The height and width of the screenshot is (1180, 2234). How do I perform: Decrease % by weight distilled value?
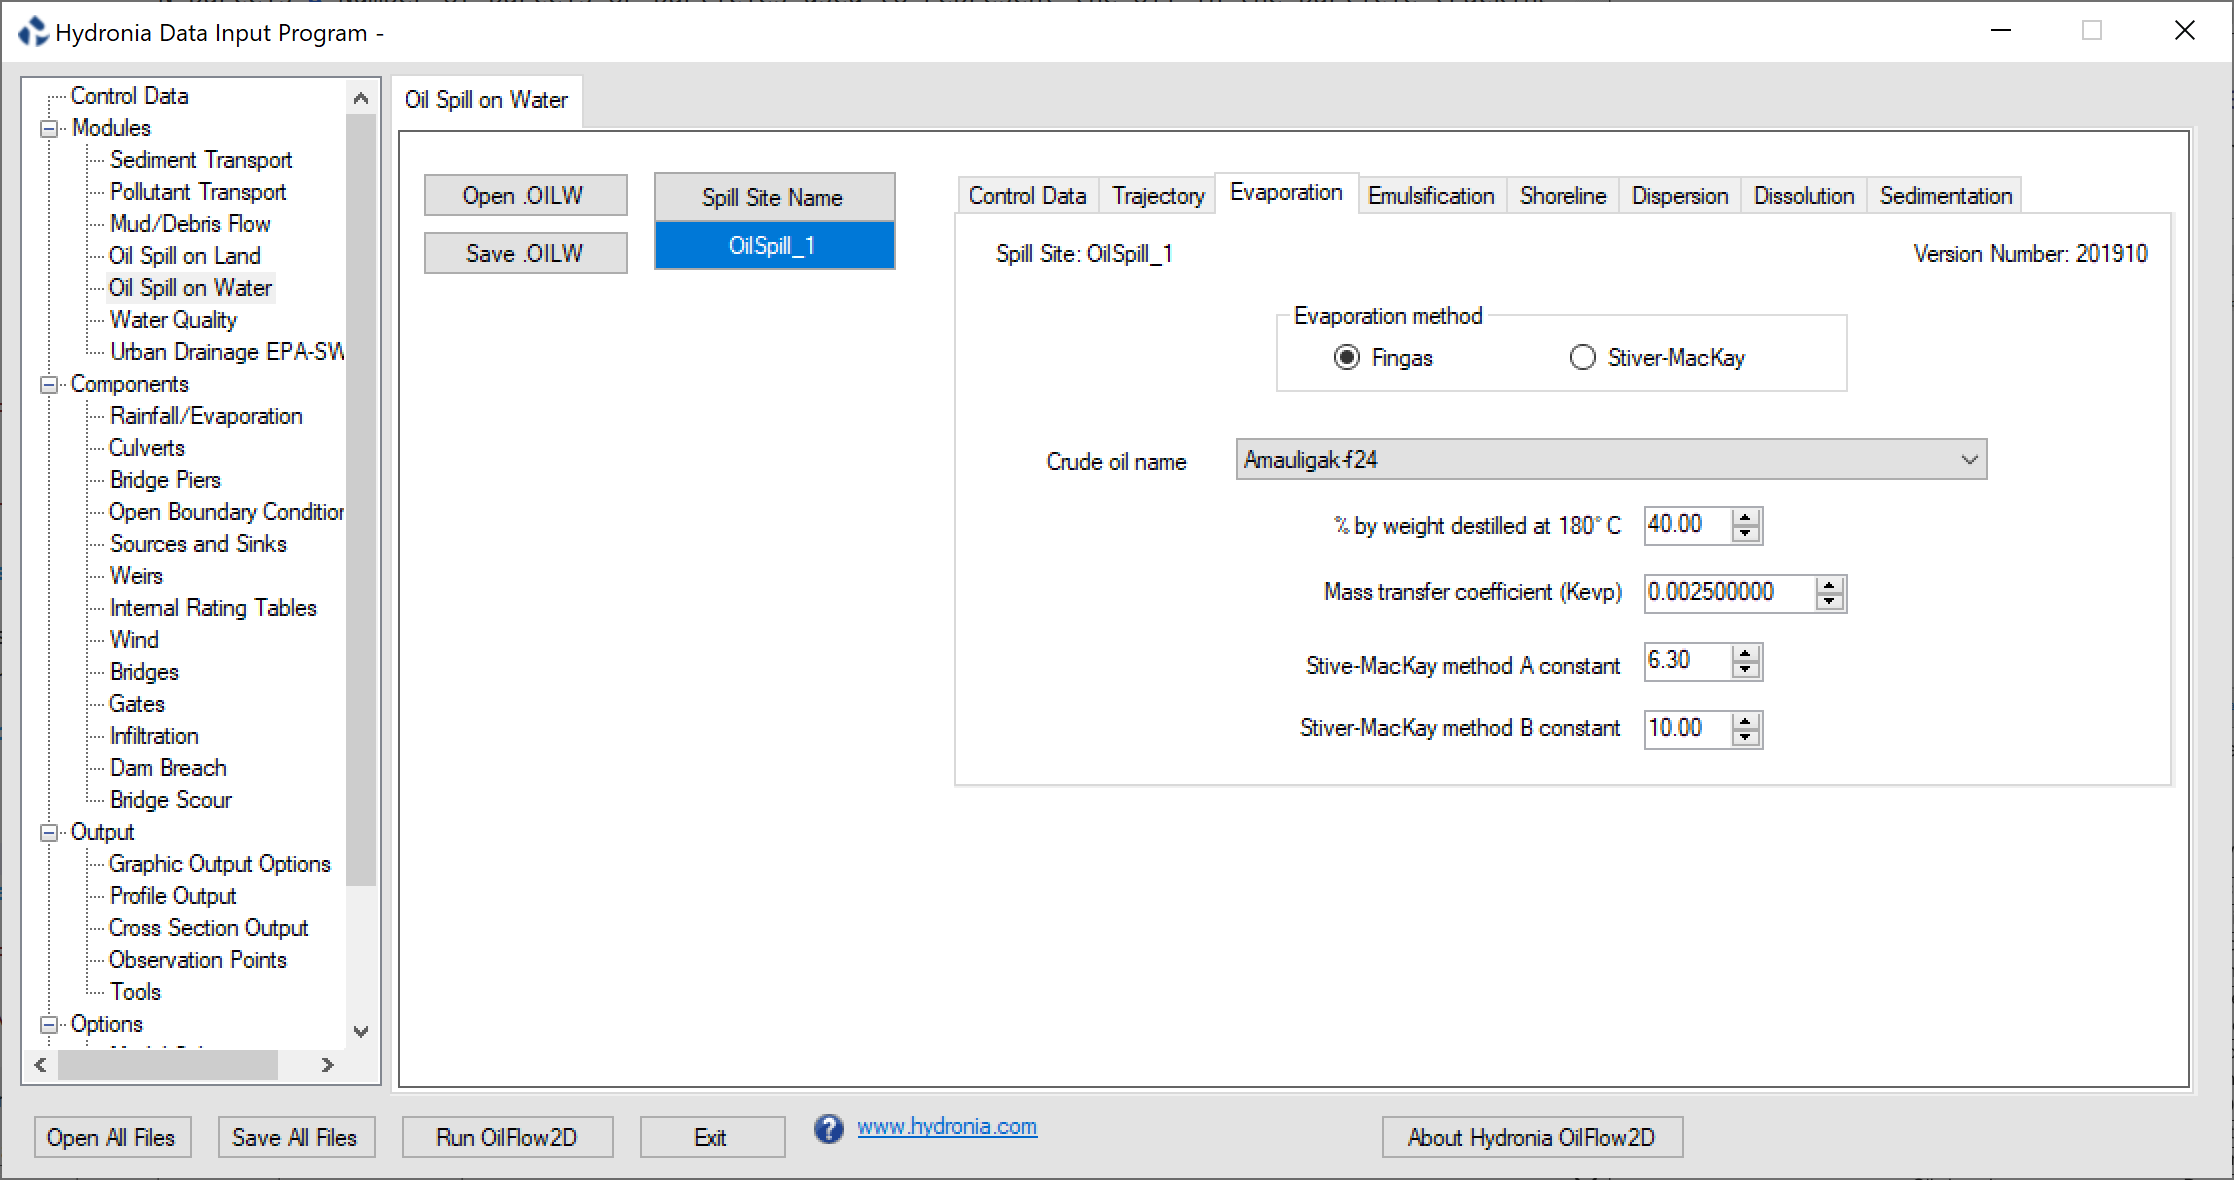click(1746, 534)
